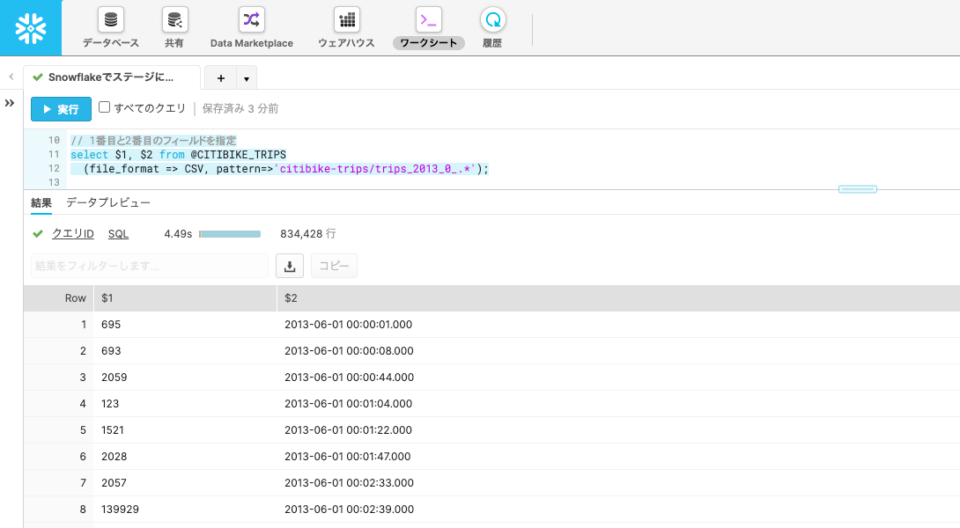Select cell 2013-06-01 00:01:04.000

[348, 404]
